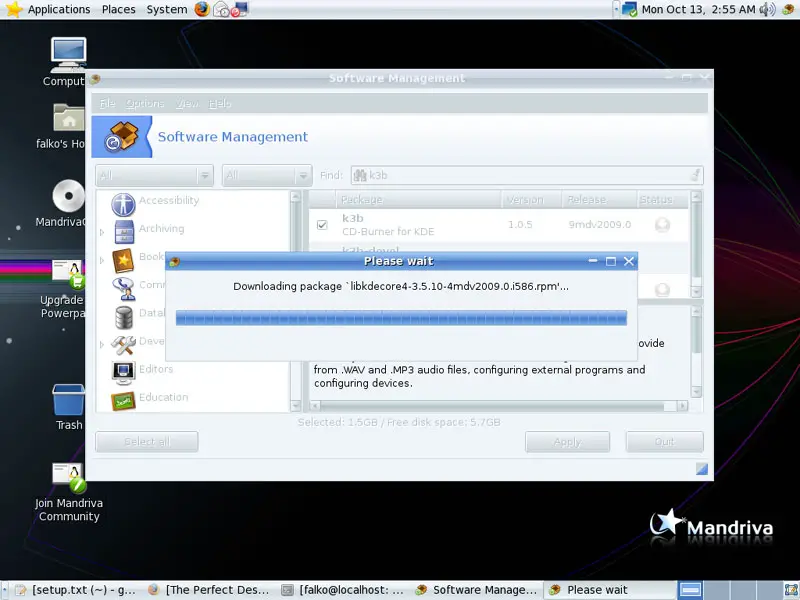
Task: Click the category list vertical scrollbar
Action: click(295, 301)
